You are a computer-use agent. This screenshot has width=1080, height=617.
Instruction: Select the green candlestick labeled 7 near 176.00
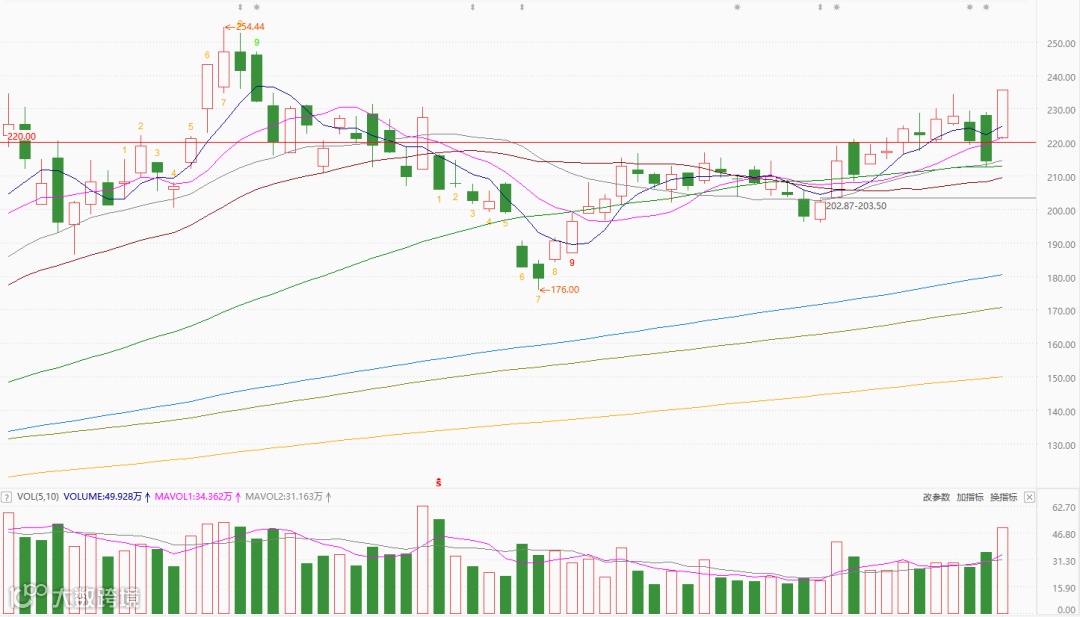538,271
